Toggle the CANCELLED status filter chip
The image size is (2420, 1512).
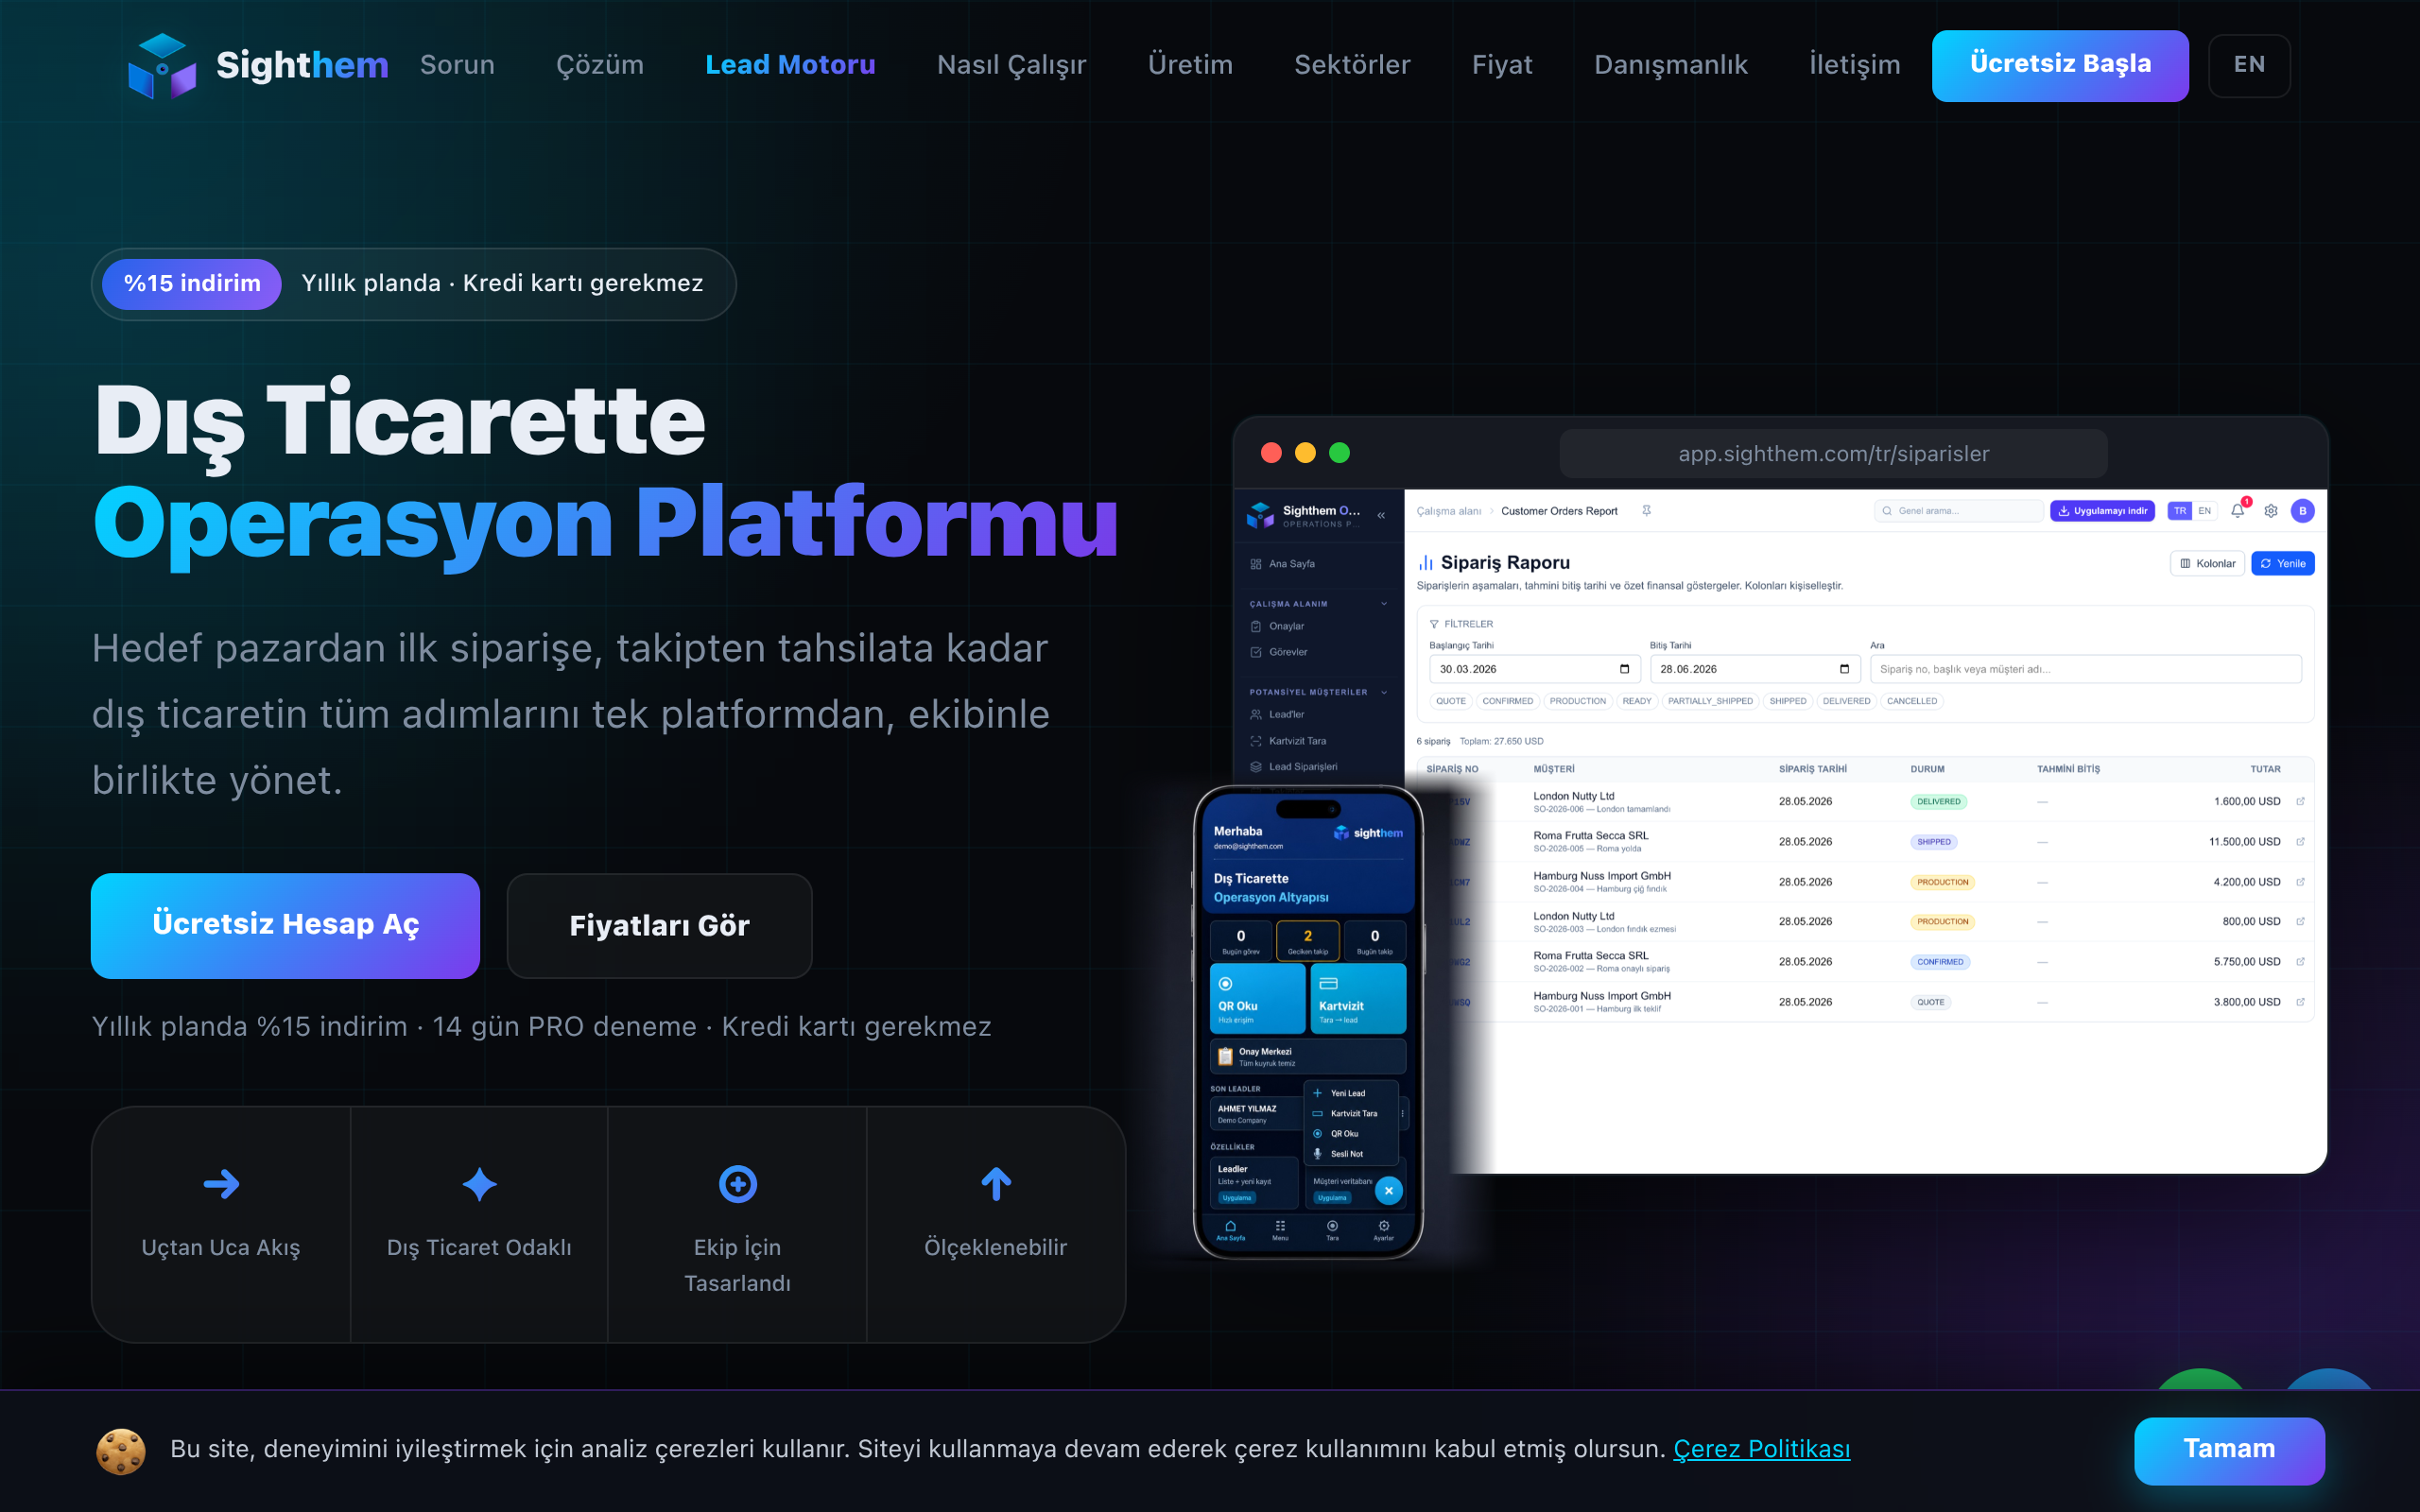point(1912,701)
